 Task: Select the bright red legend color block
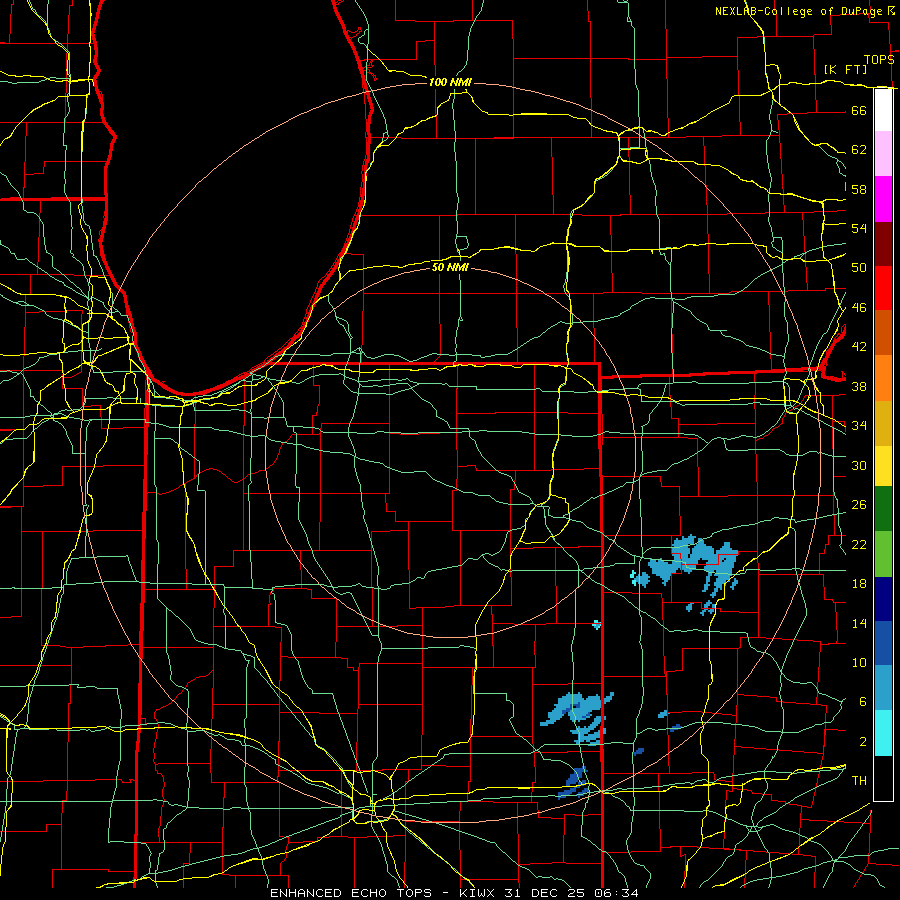883,288
